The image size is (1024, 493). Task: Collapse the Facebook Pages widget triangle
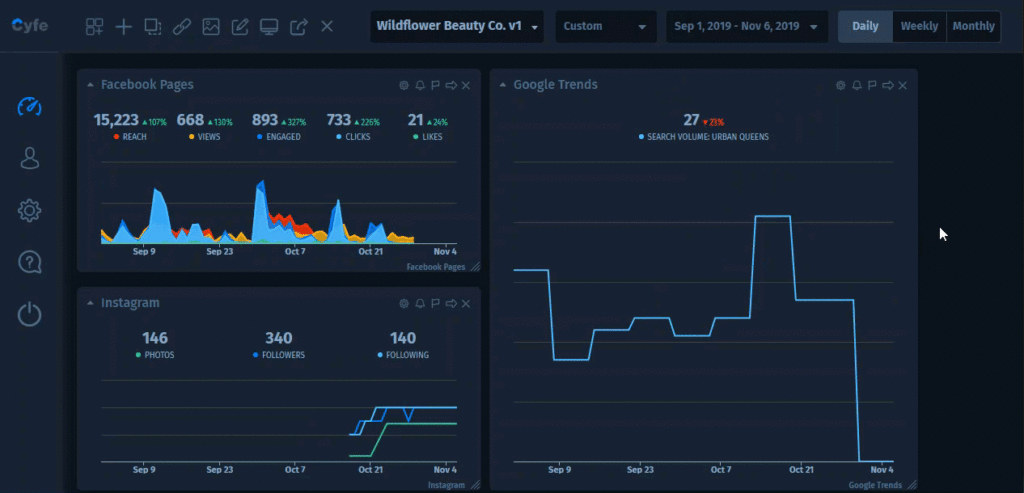coord(90,85)
